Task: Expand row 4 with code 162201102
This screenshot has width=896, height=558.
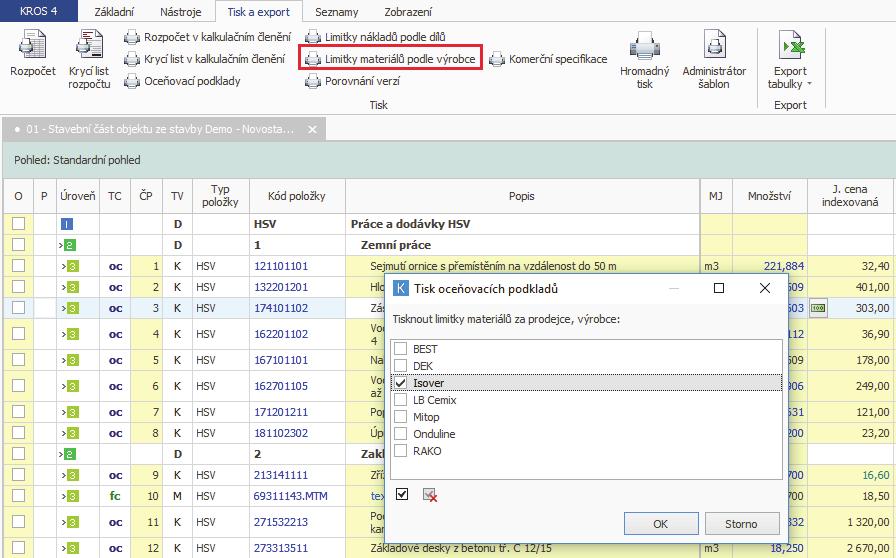Action: pyautogui.click(x=64, y=334)
